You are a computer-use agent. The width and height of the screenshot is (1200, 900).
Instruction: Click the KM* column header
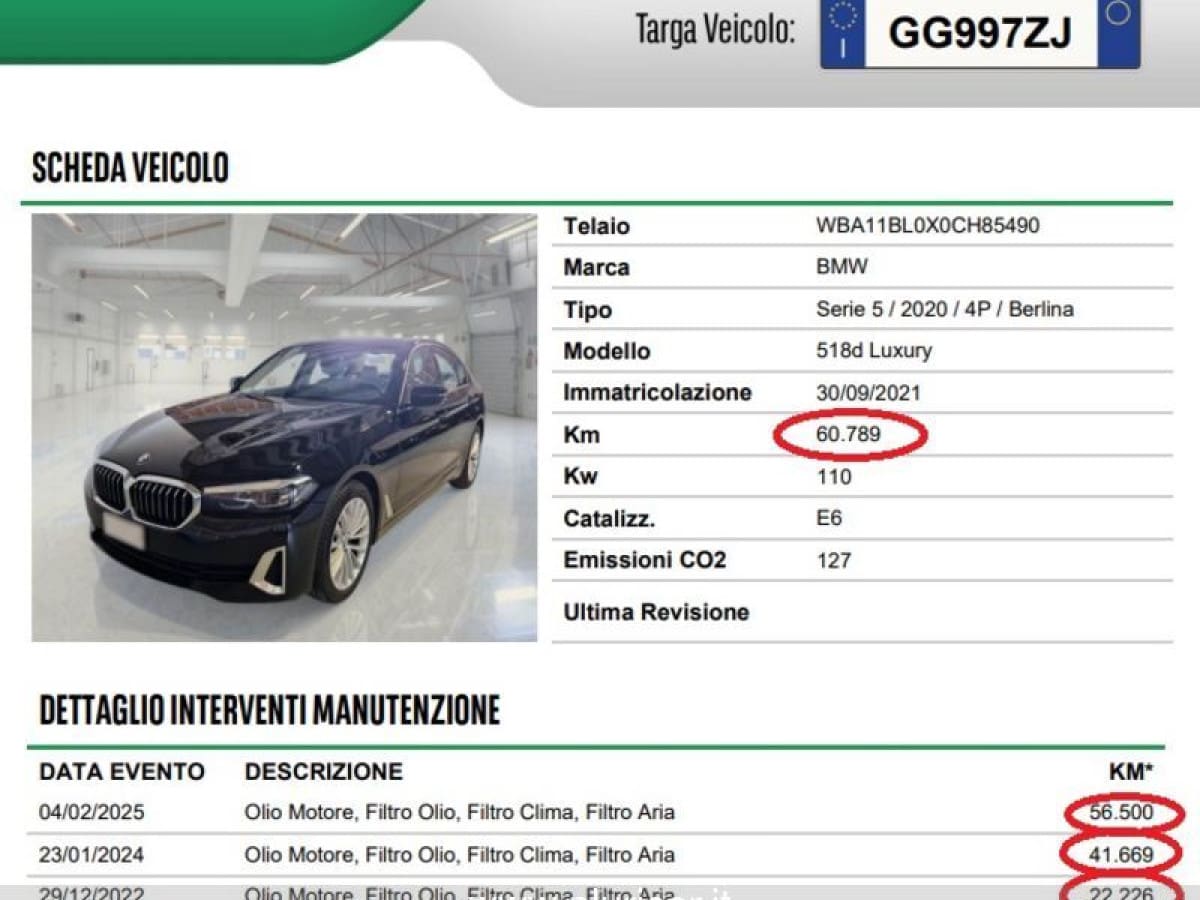click(1131, 772)
